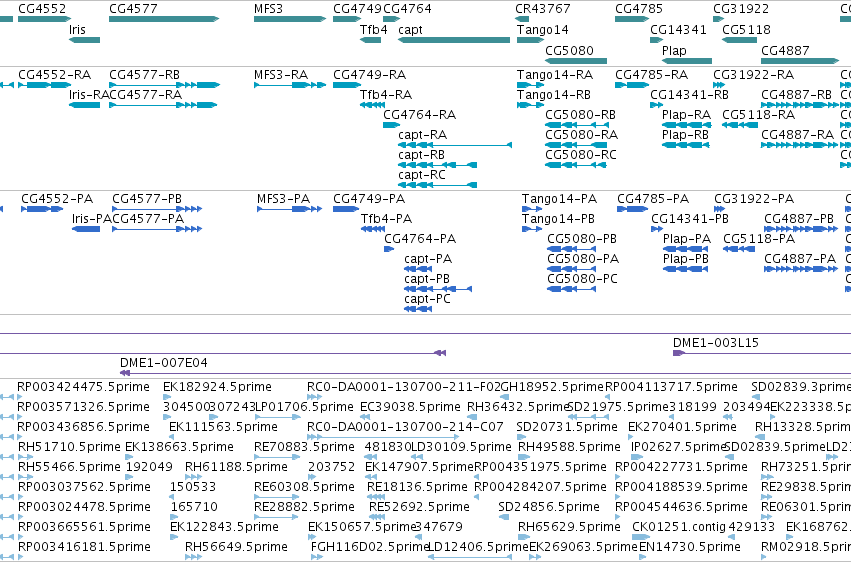The width and height of the screenshot is (851, 562).
Task: Select the Tfb4 gene label
Action: [x=373, y=30]
